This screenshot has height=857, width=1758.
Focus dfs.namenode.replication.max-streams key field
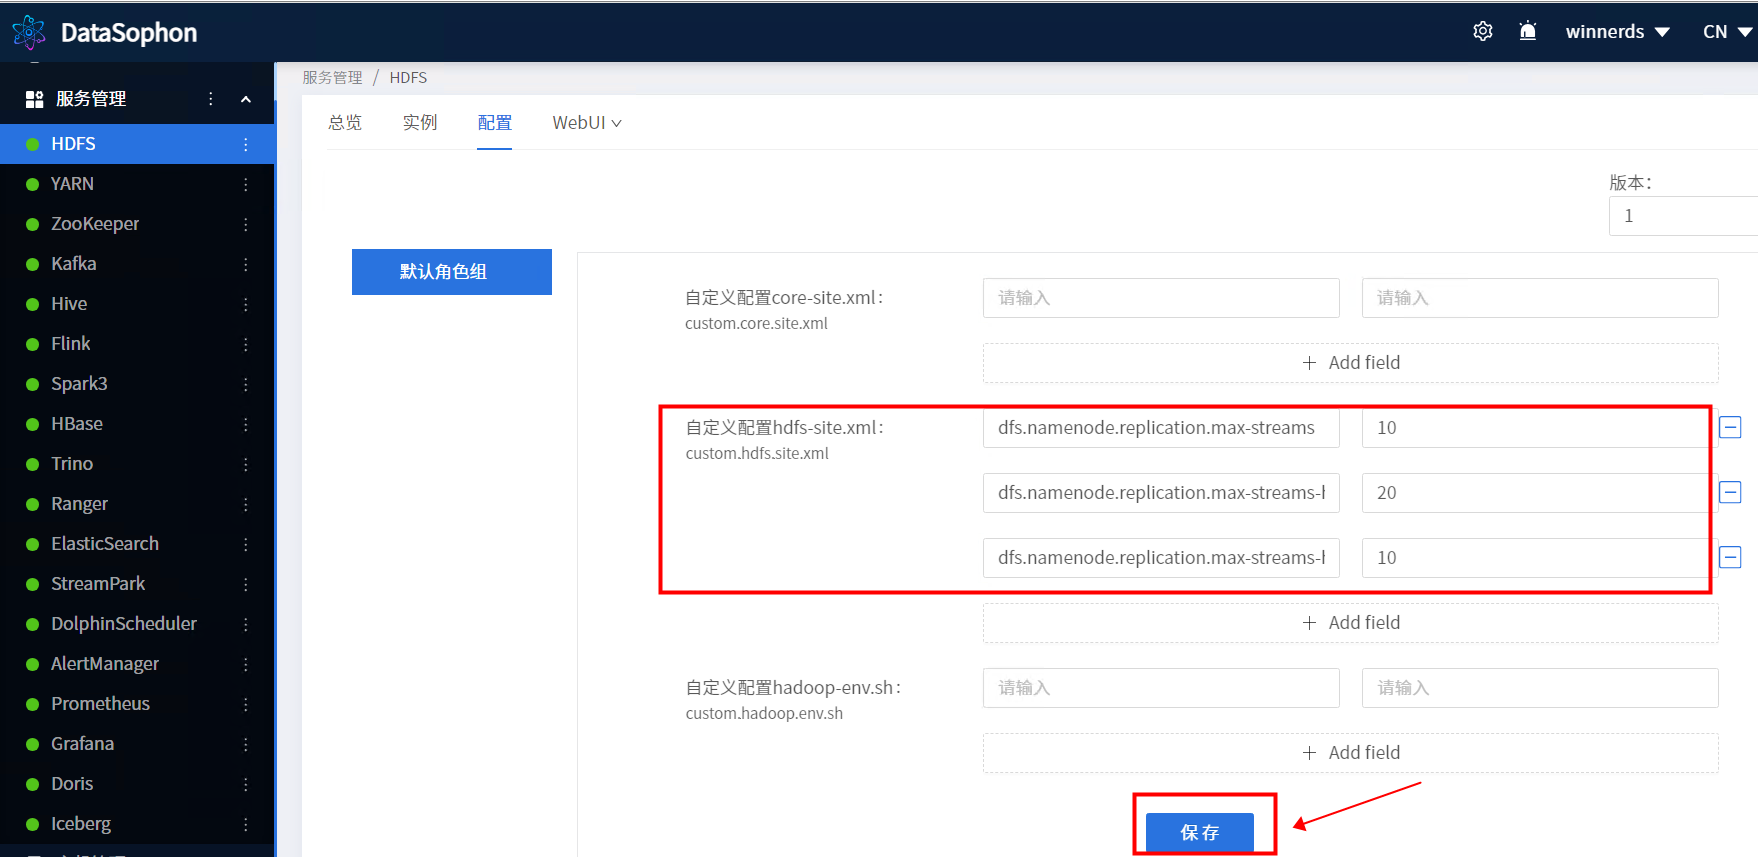[x=1161, y=428]
